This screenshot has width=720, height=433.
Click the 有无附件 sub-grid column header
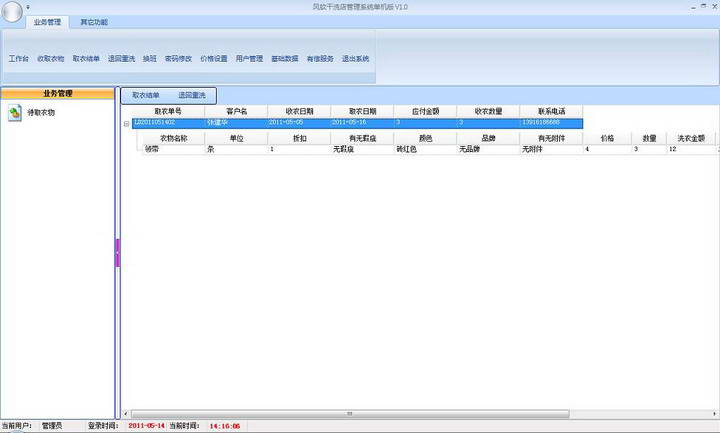click(x=551, y=138)
